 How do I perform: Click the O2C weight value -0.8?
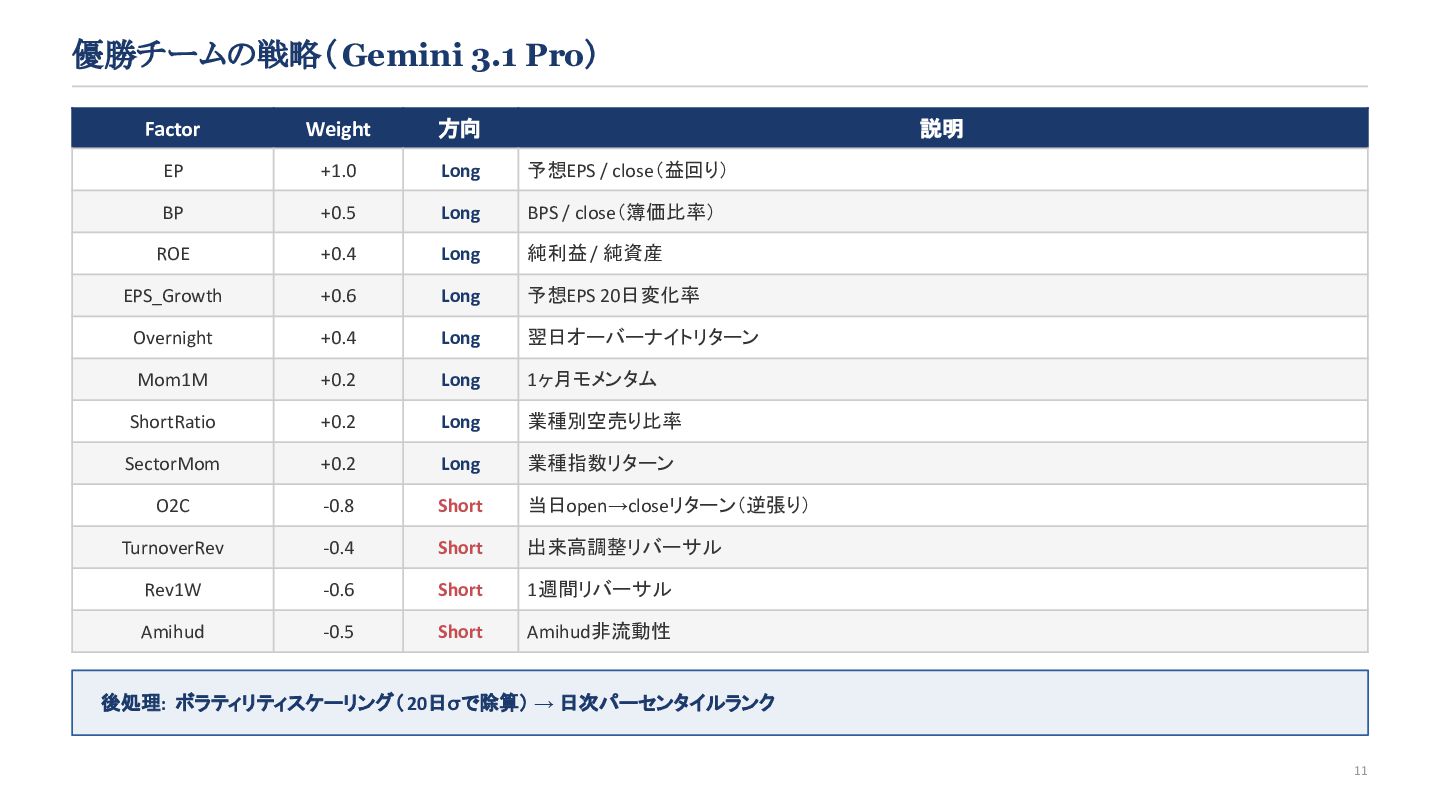pos(338,506)
